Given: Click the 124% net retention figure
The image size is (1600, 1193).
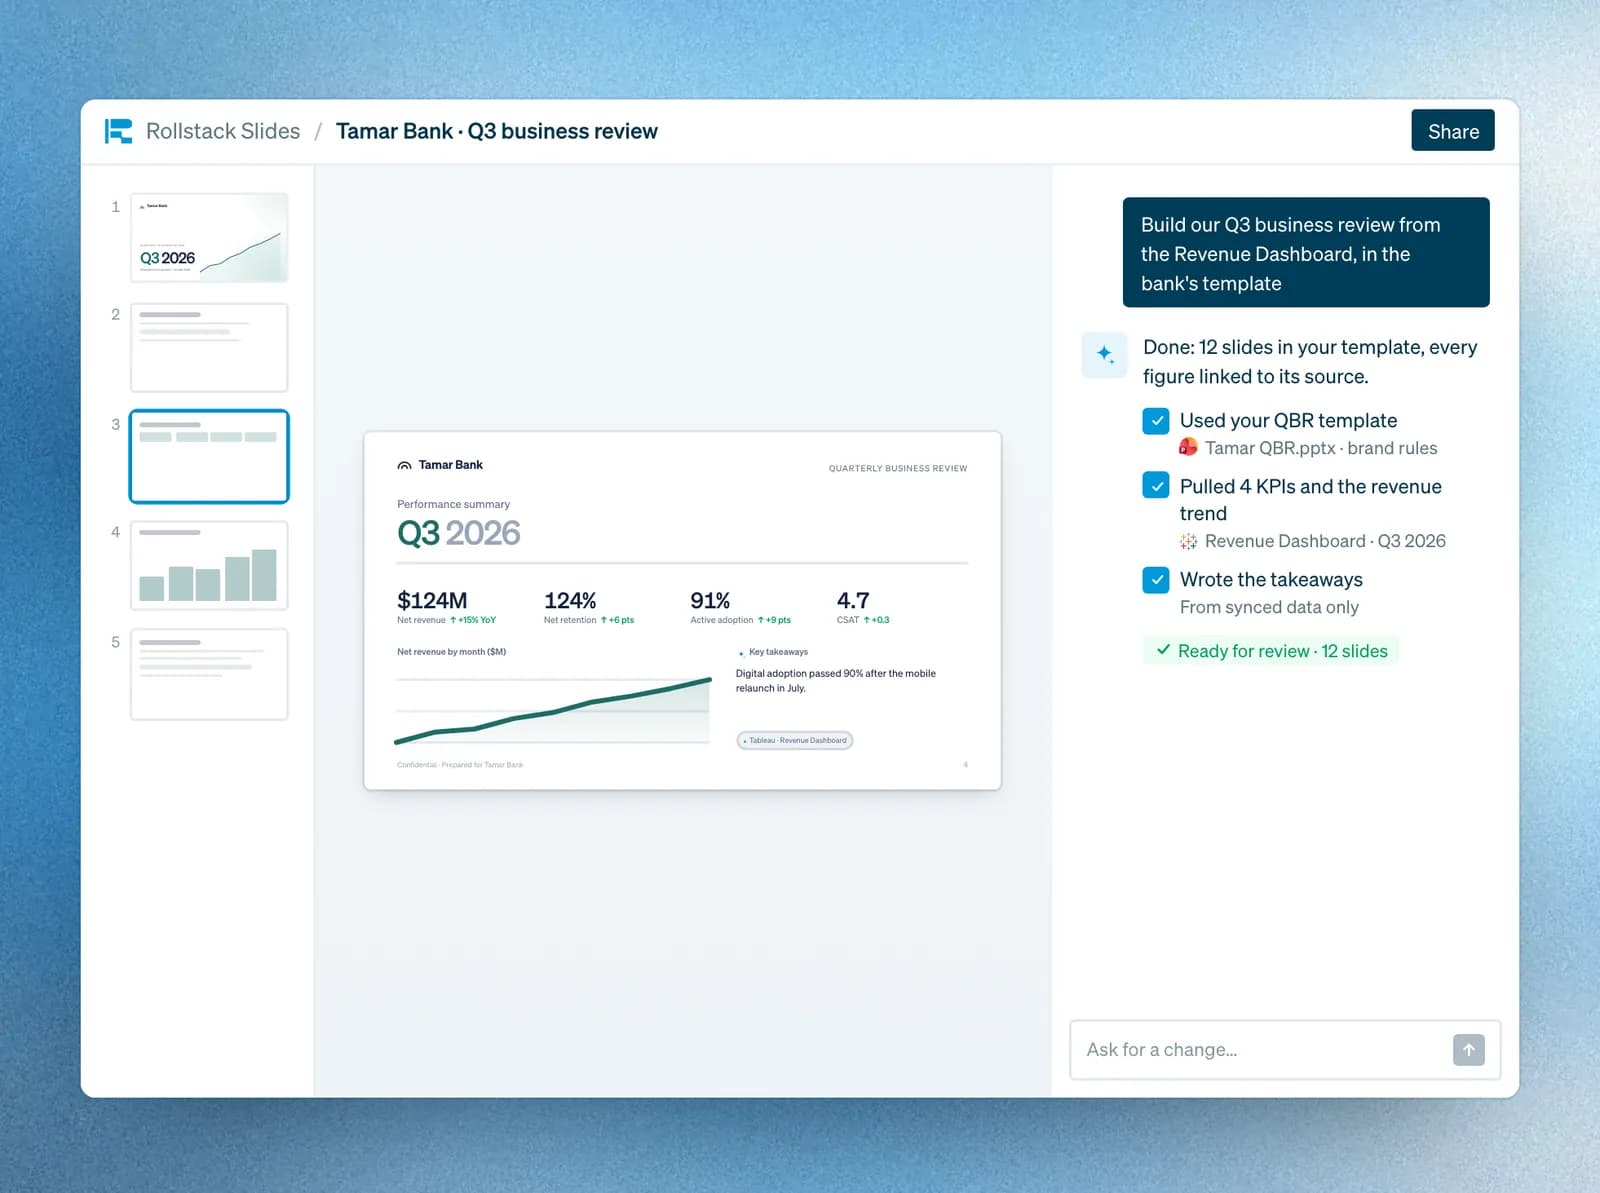Looking at the screenshot, I should (570, 600).
